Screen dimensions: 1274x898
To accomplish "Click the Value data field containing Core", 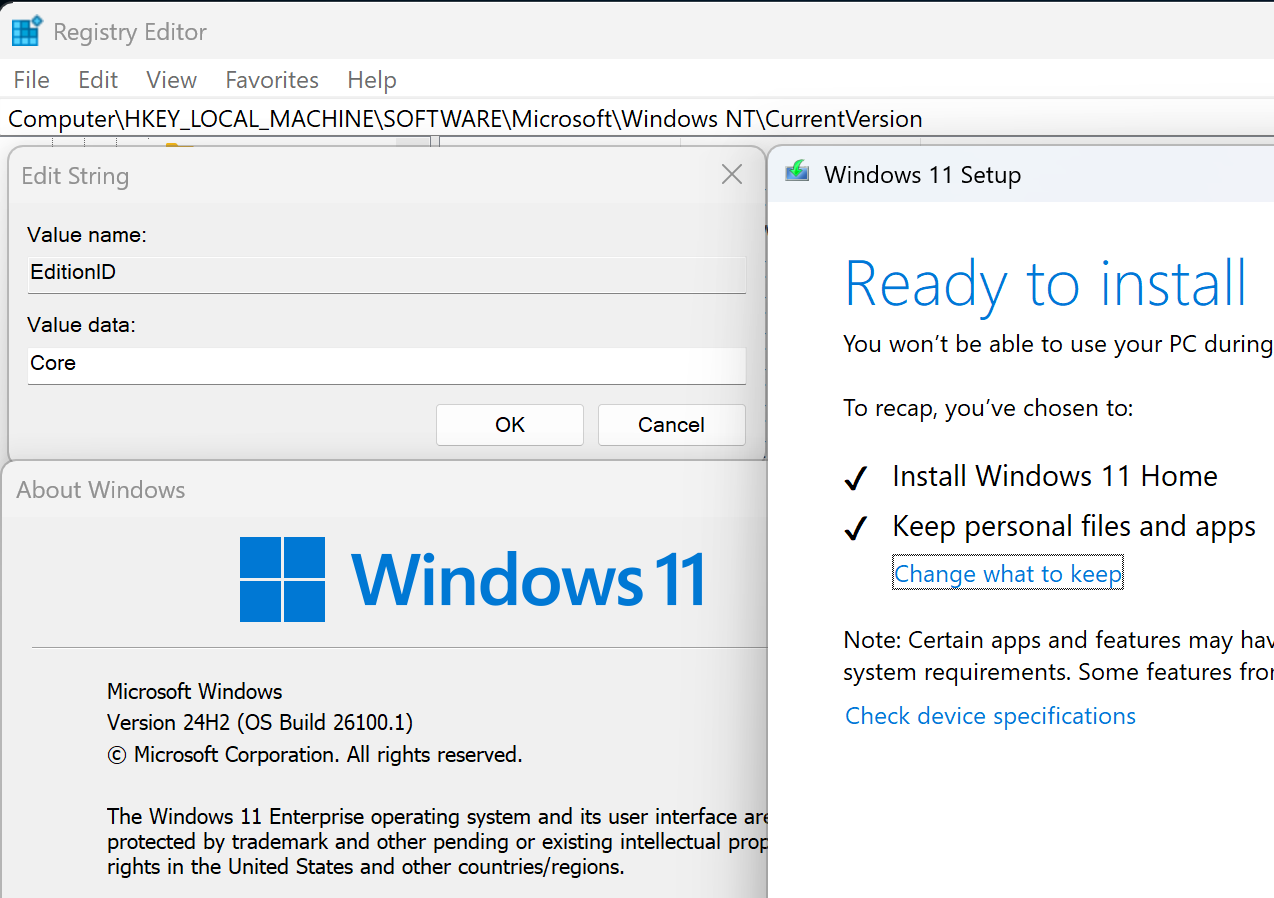I will pos(386,364).
